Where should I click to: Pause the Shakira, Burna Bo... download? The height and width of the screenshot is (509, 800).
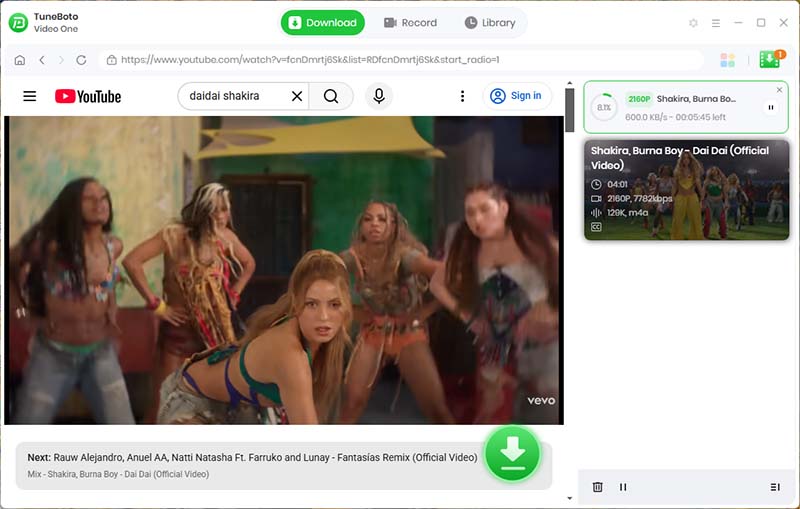coord(771,108)
